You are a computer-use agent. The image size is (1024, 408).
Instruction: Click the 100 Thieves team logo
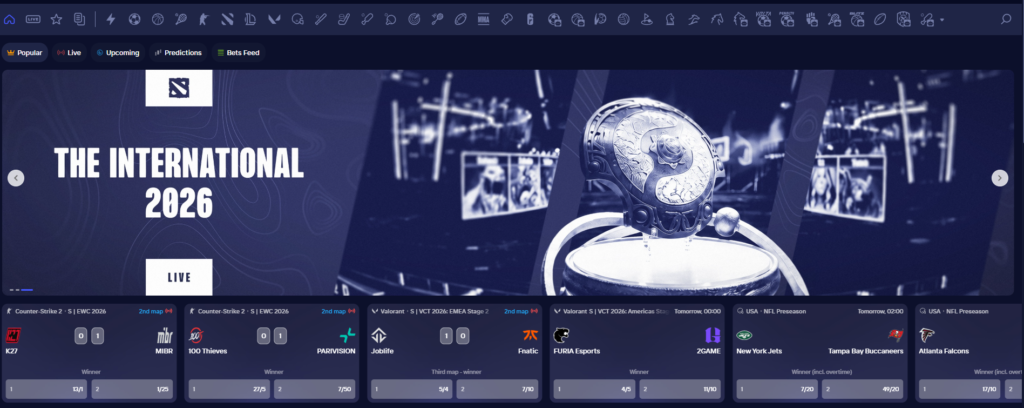(197, 336)
